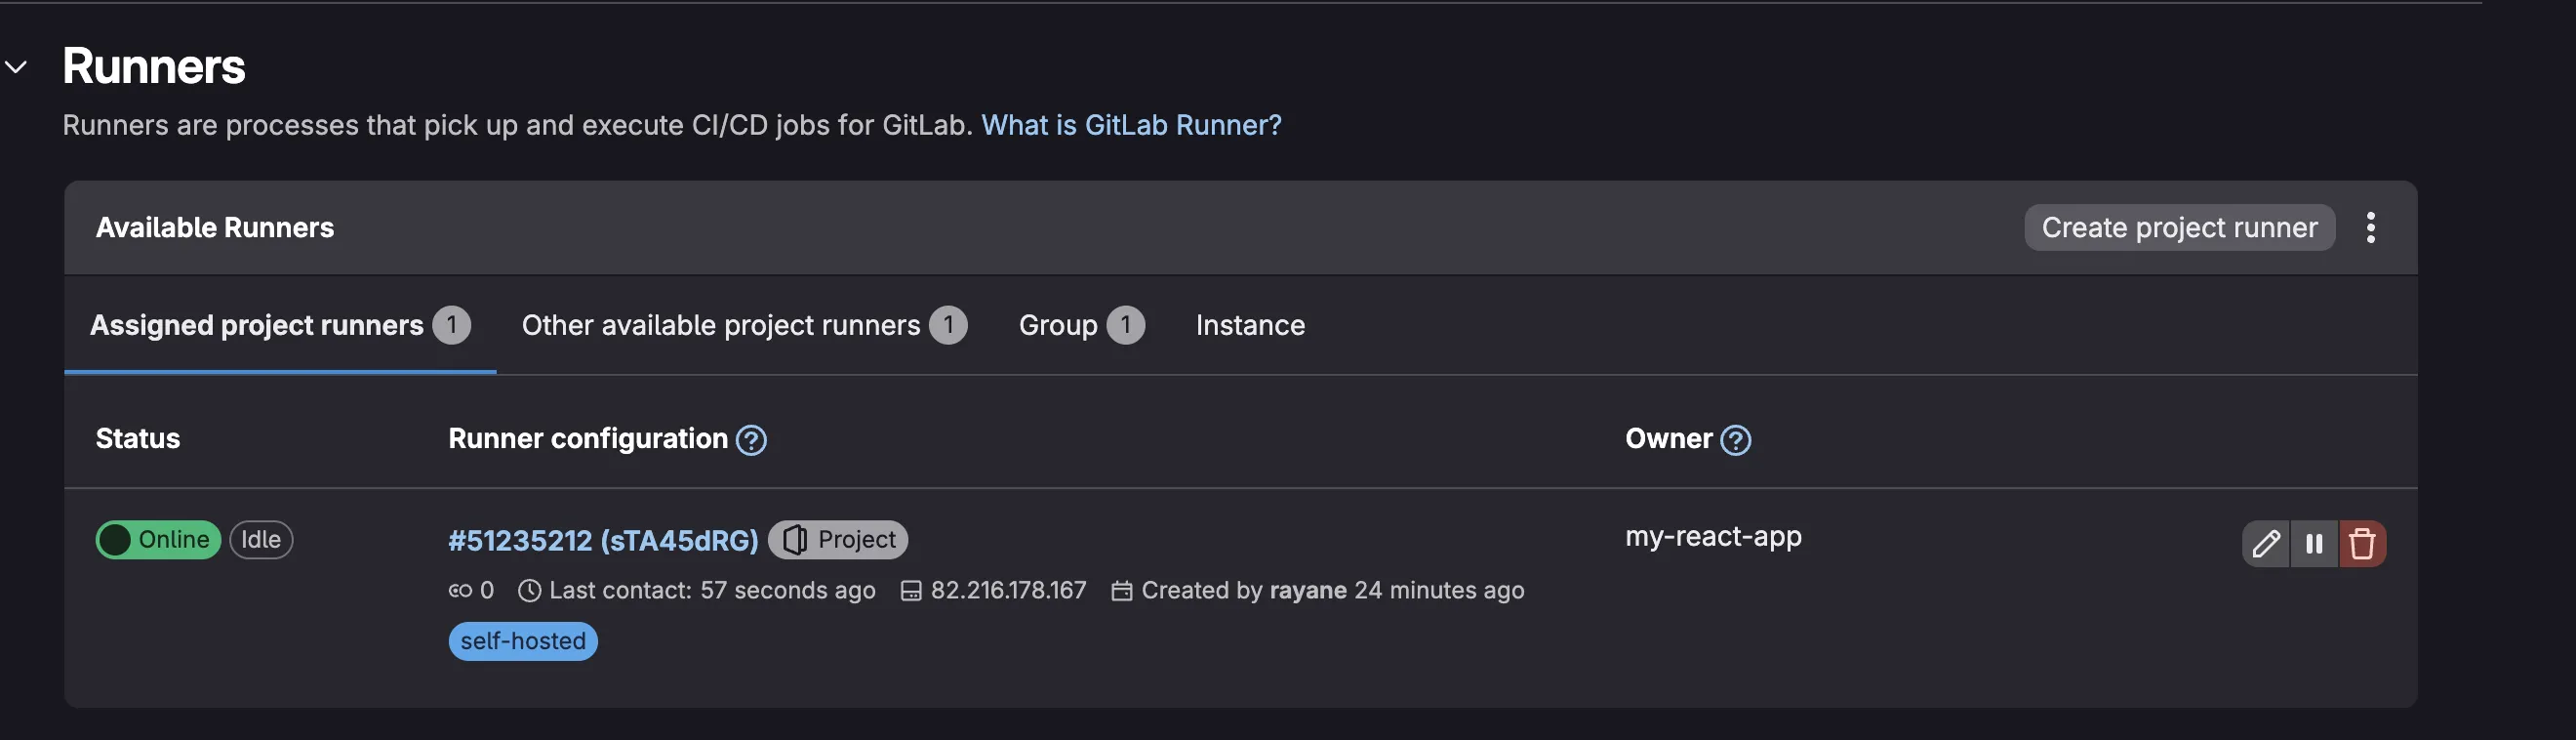Click the Runners section heading

154,67
